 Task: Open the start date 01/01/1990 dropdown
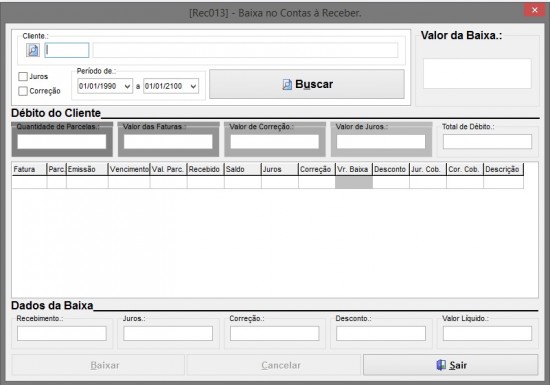pyautogui.click(x=127, y=86)
